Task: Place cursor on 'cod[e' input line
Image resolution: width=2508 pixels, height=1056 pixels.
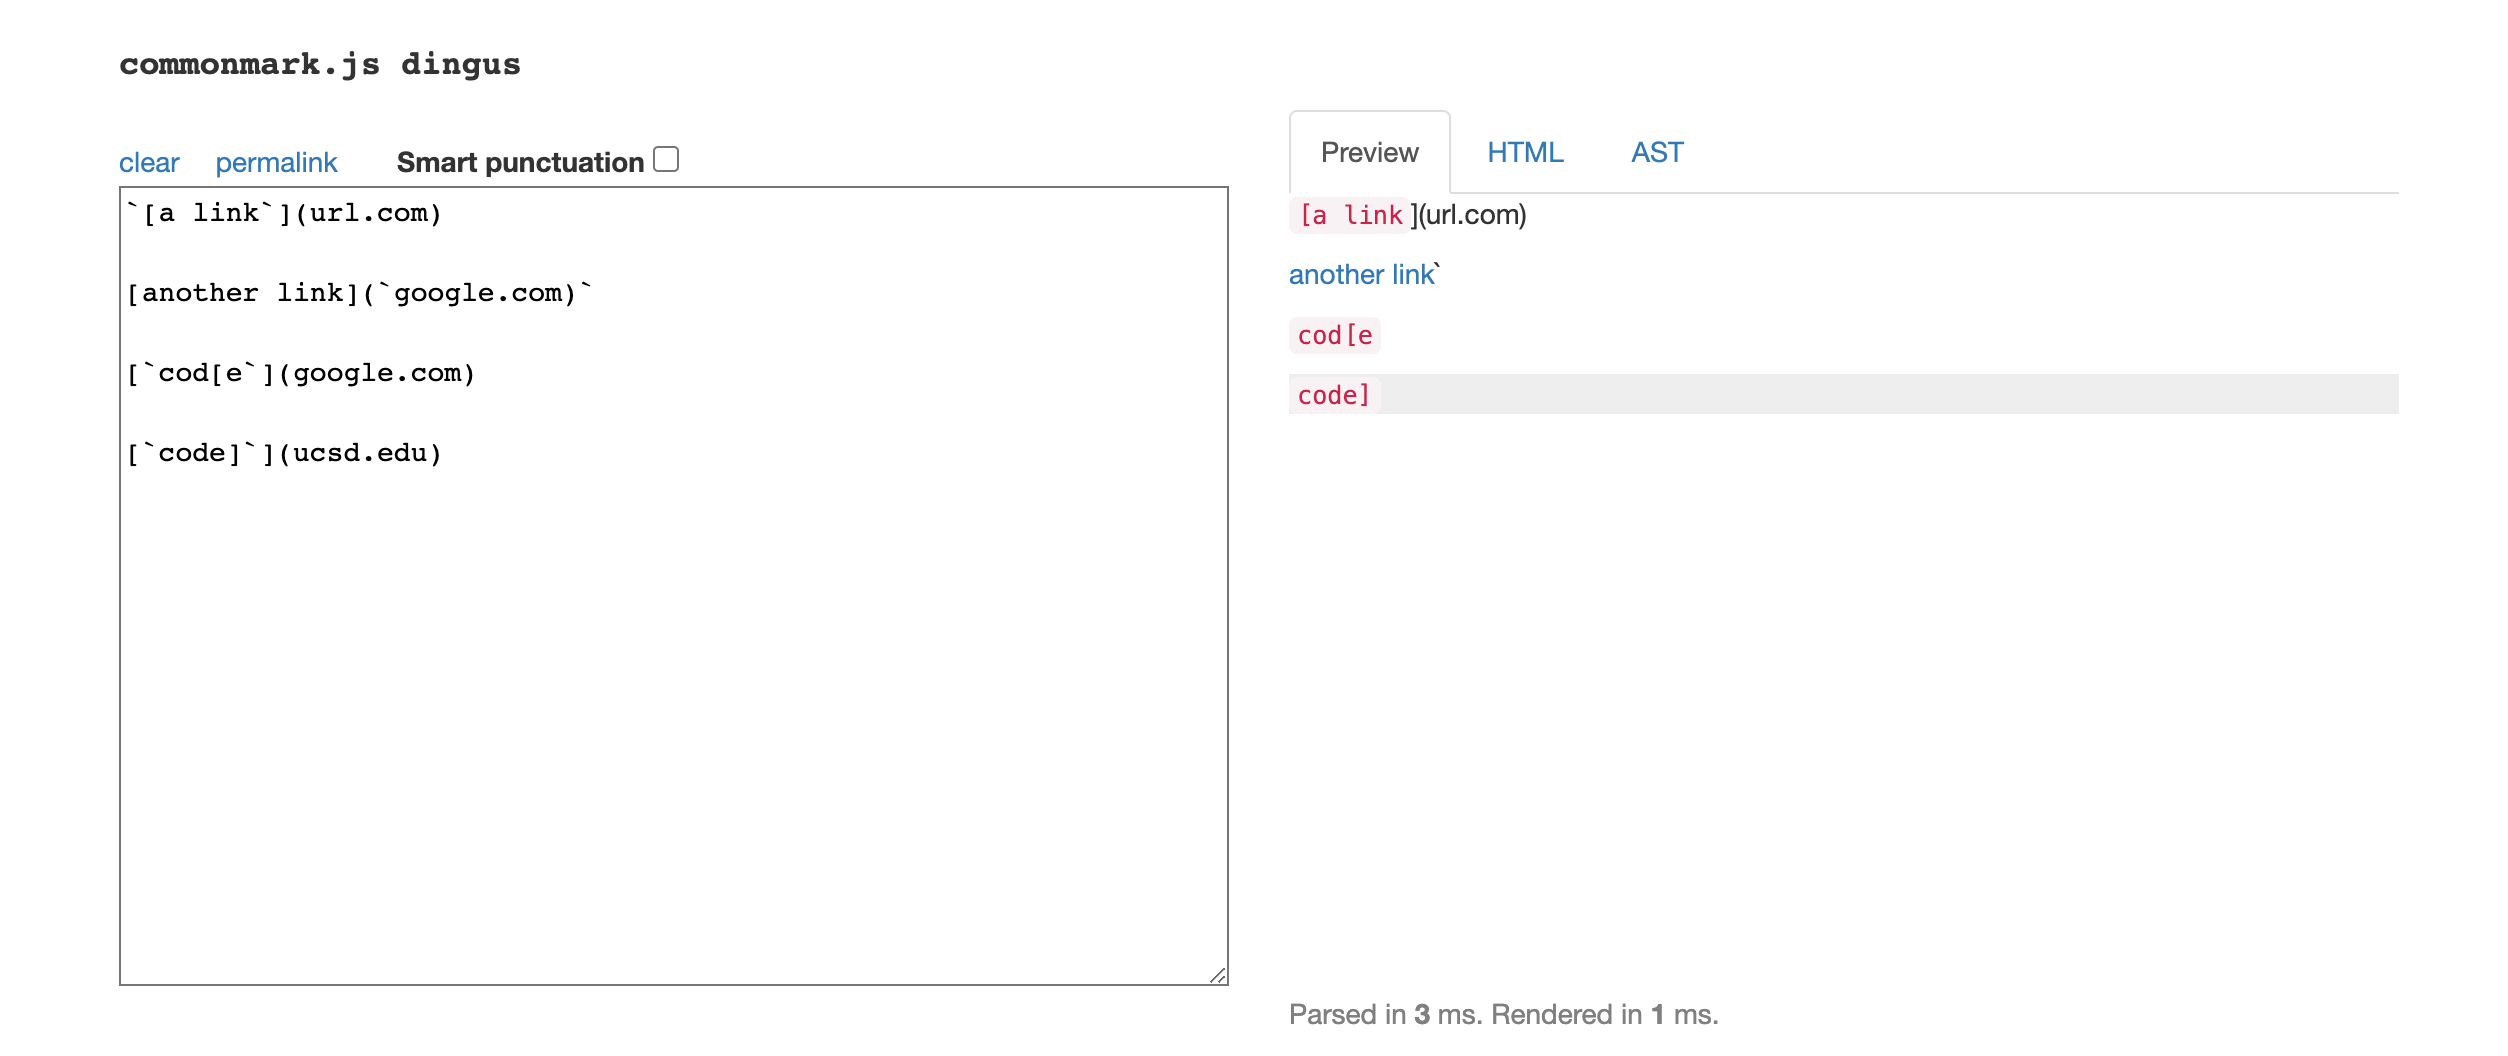Action: [x=301, y=373]
